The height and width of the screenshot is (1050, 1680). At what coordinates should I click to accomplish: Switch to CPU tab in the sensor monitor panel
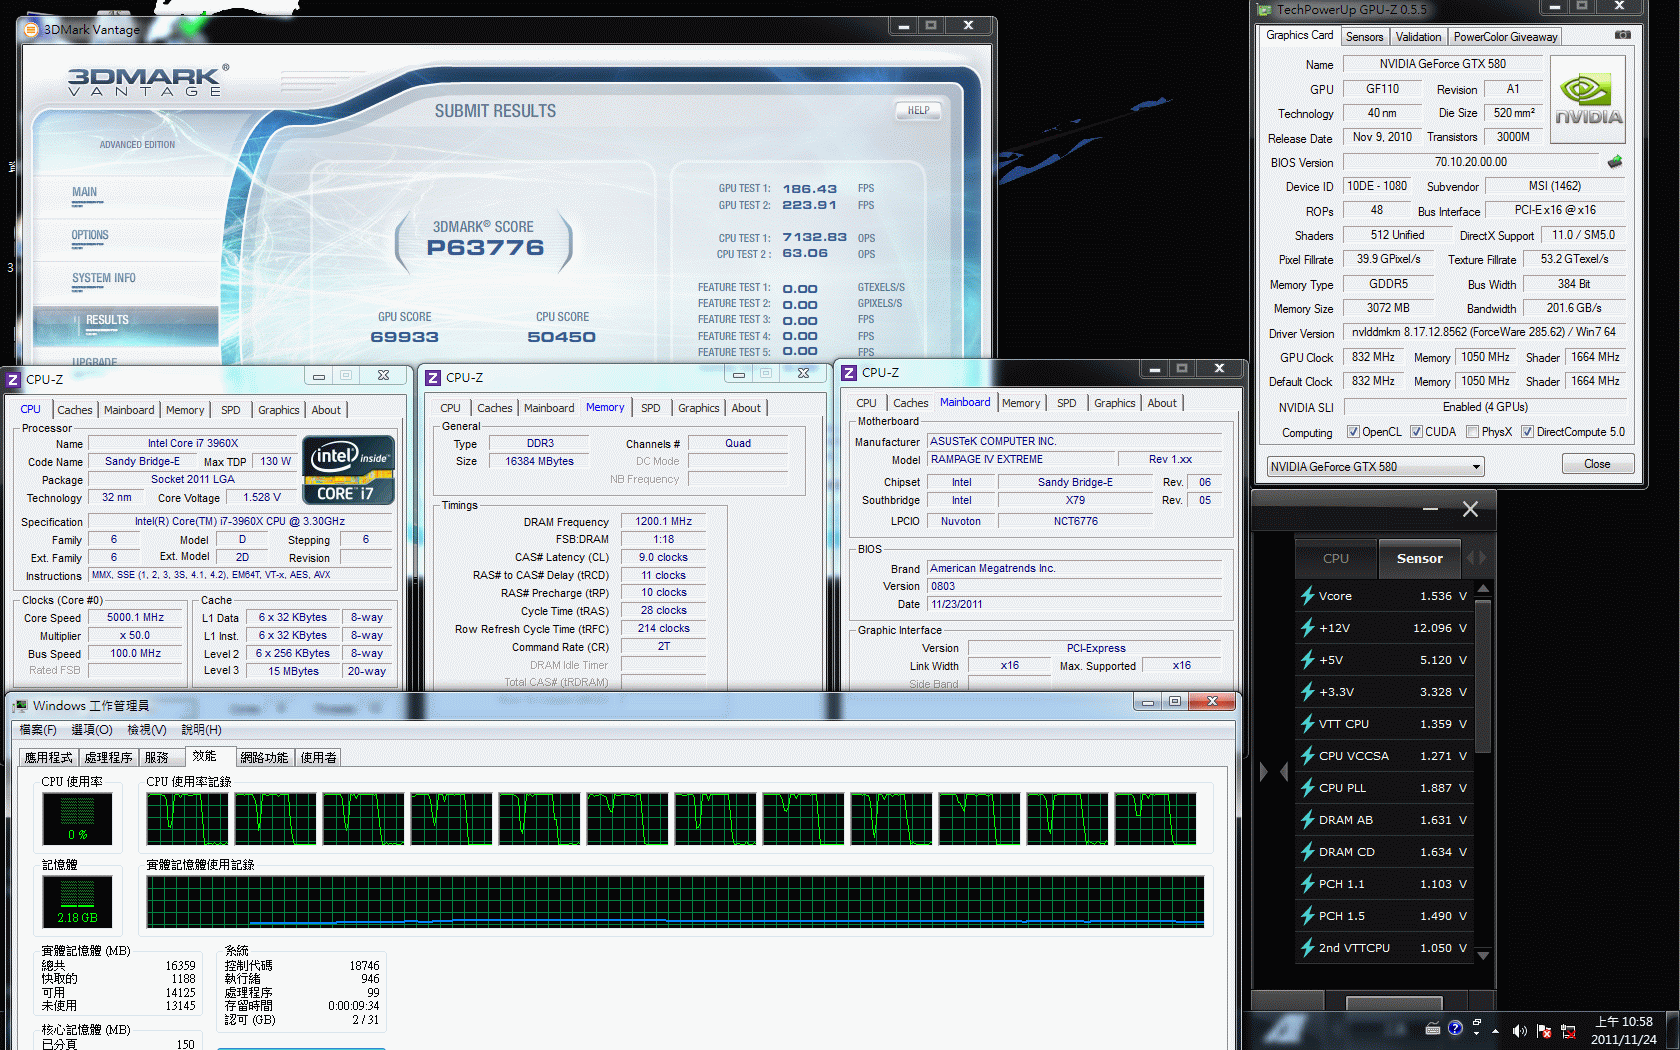point(1336,559)
